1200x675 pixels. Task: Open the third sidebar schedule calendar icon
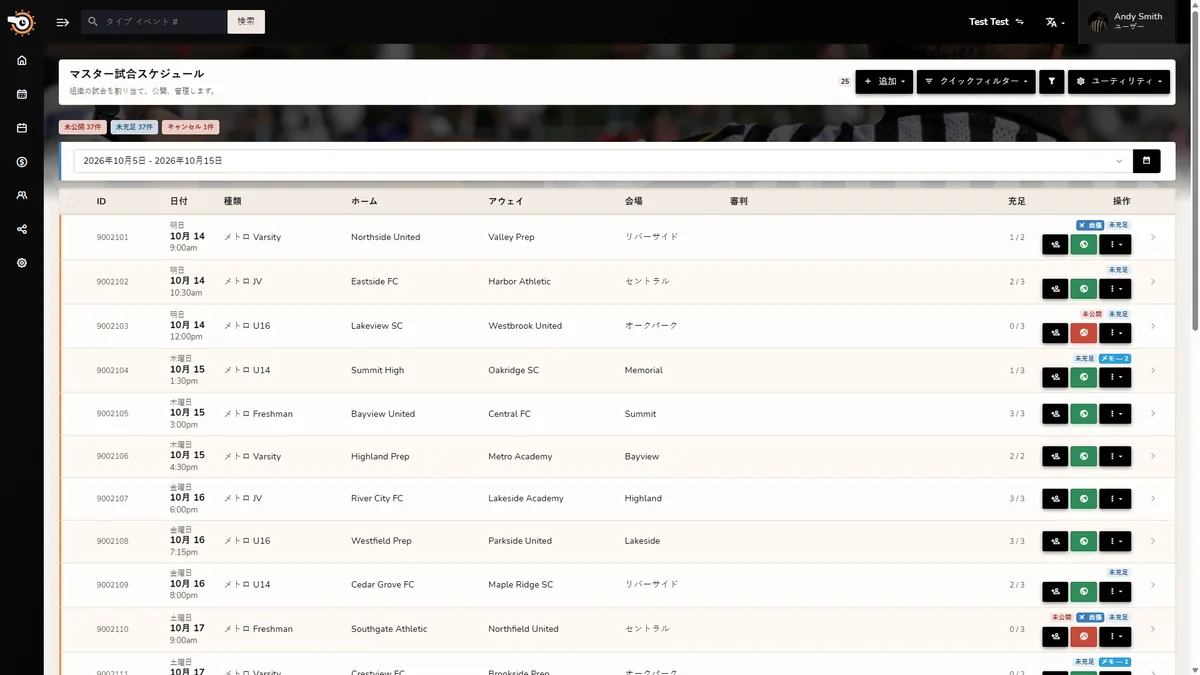point(22,128)
